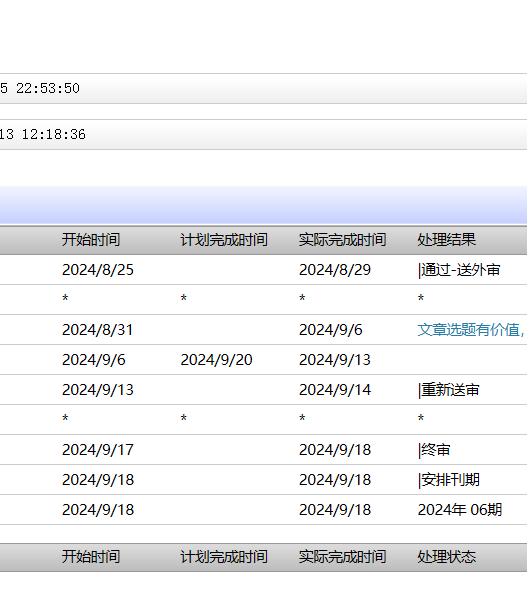Image resolution: width=527 pixels, height=589 pixels.
Task: Click the 重新送审 result cell
Action: [448, 390]
